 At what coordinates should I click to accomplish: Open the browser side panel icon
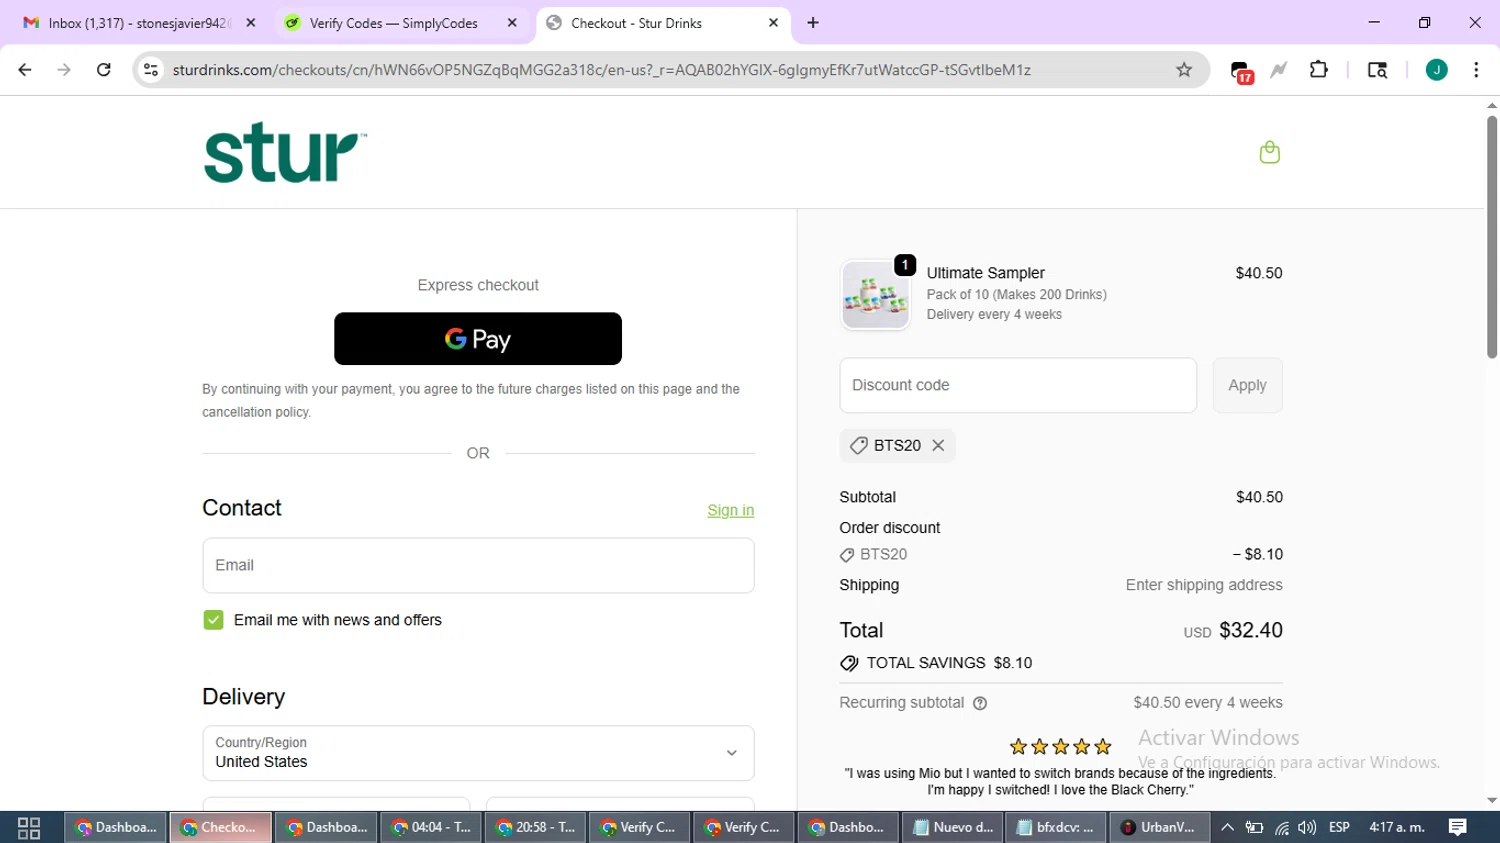[x=1377, y=70]
